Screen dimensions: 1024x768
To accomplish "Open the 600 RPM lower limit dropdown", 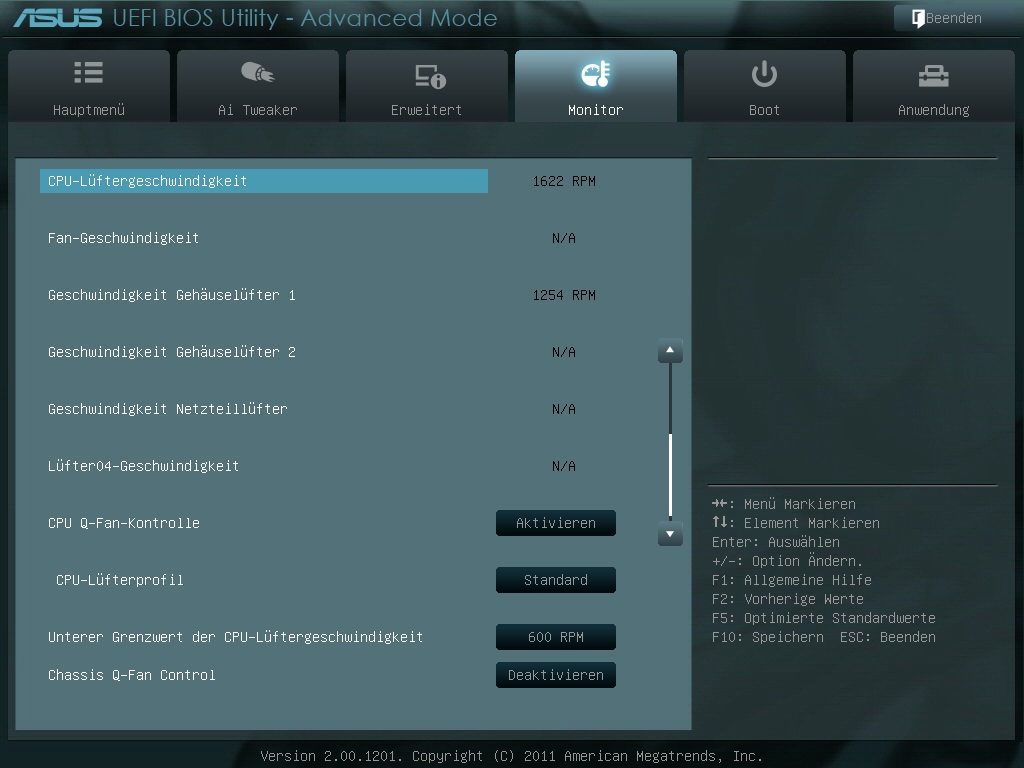I will (x=556, y=637).
